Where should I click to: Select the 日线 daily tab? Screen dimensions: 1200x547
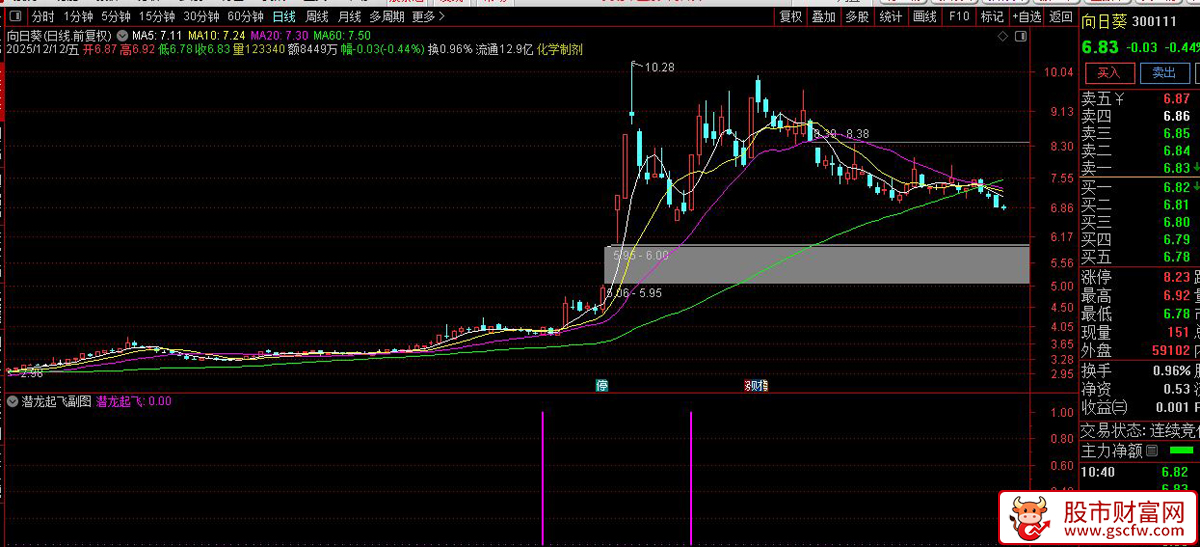click(x=284, y=16)
